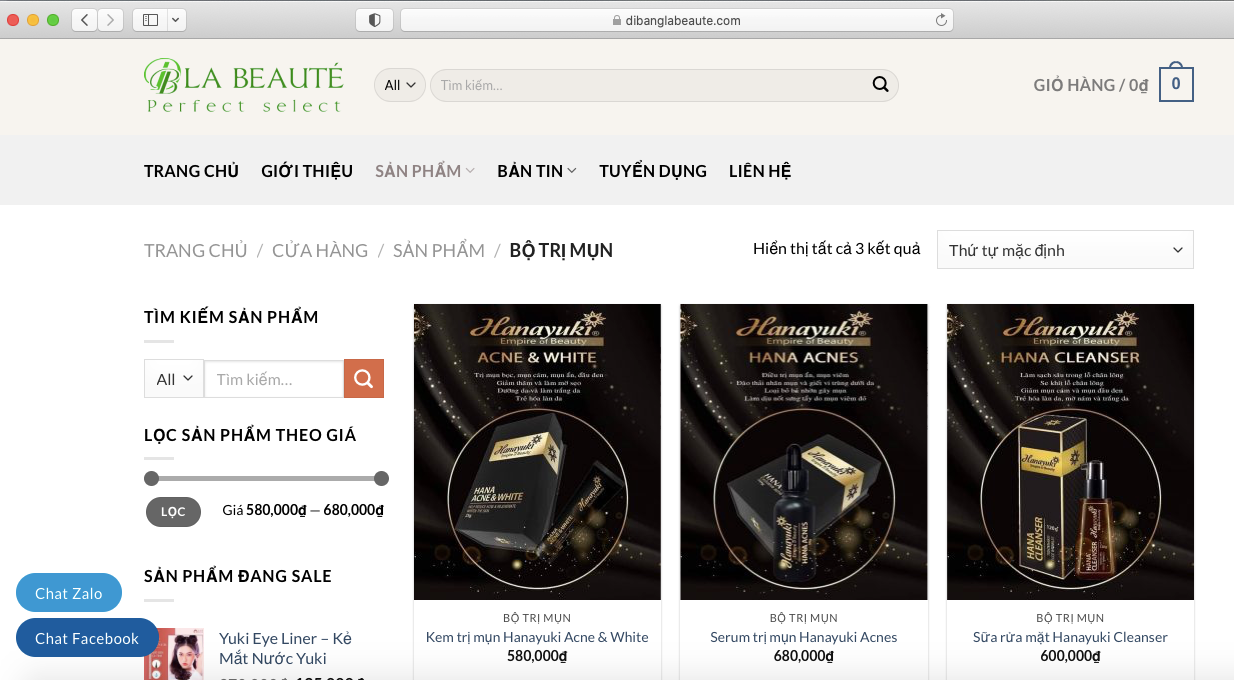1234x680 pixels.
Task: Click the Chat Facebook button
Action: pos(87,638)
